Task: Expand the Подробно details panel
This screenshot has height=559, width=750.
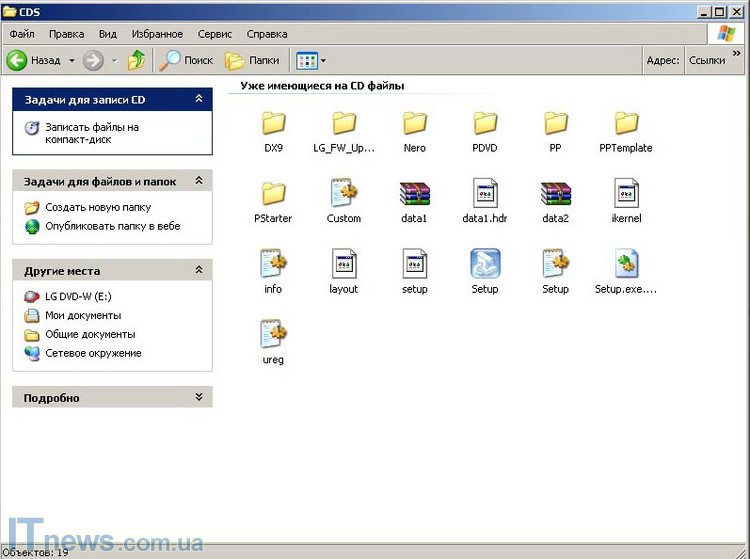Action: (x=199, y=397)
